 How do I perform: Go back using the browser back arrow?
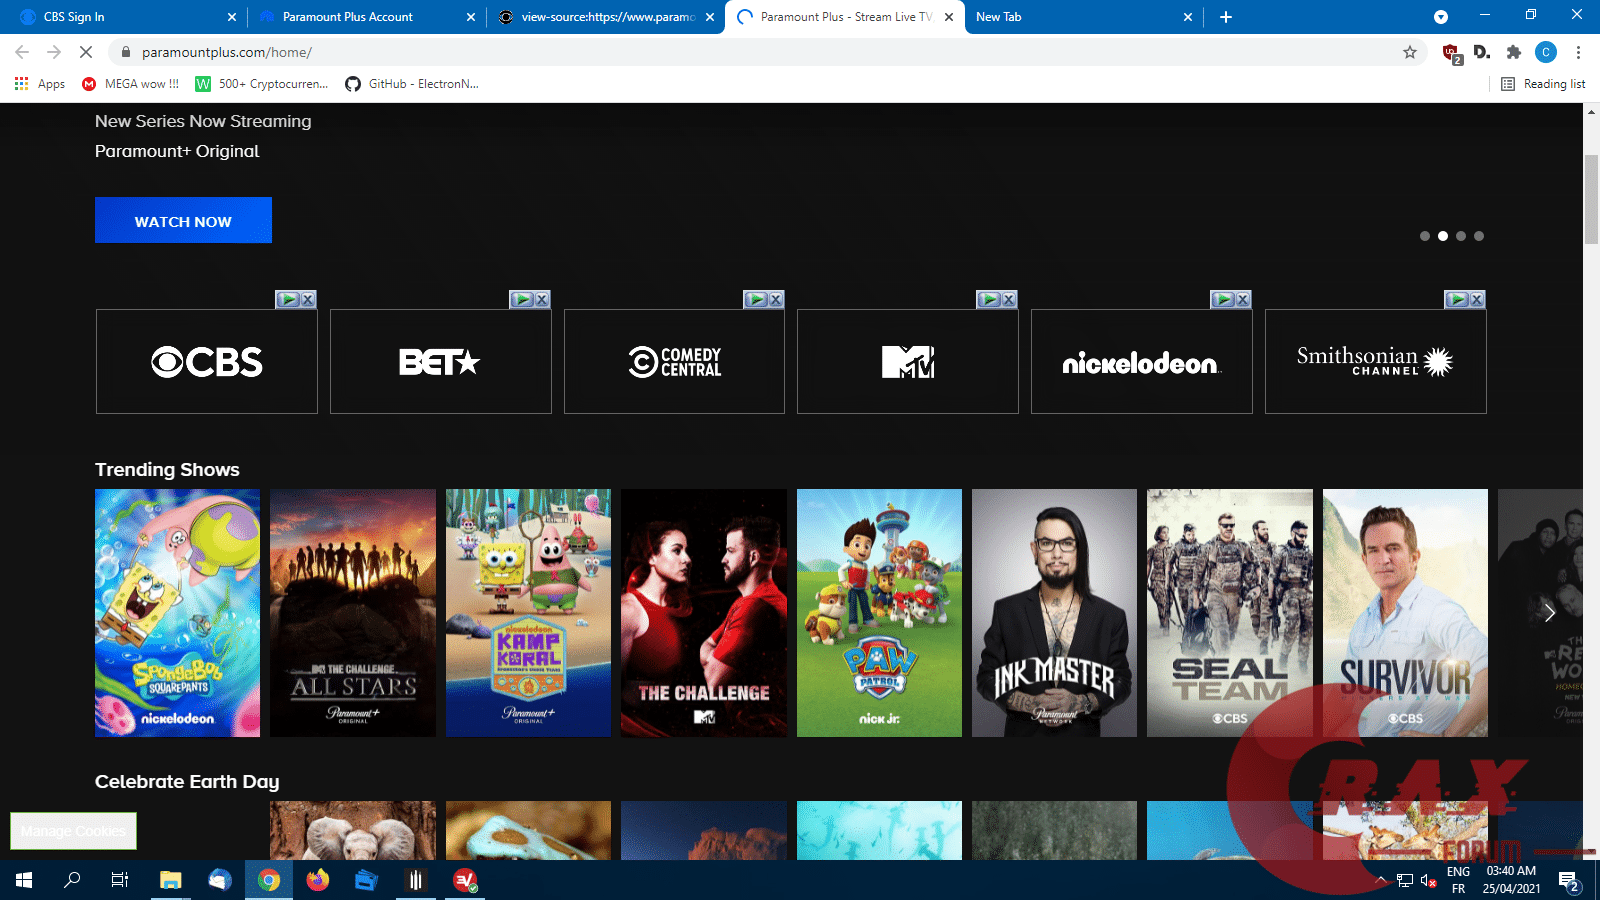click(x=22, y=52)
